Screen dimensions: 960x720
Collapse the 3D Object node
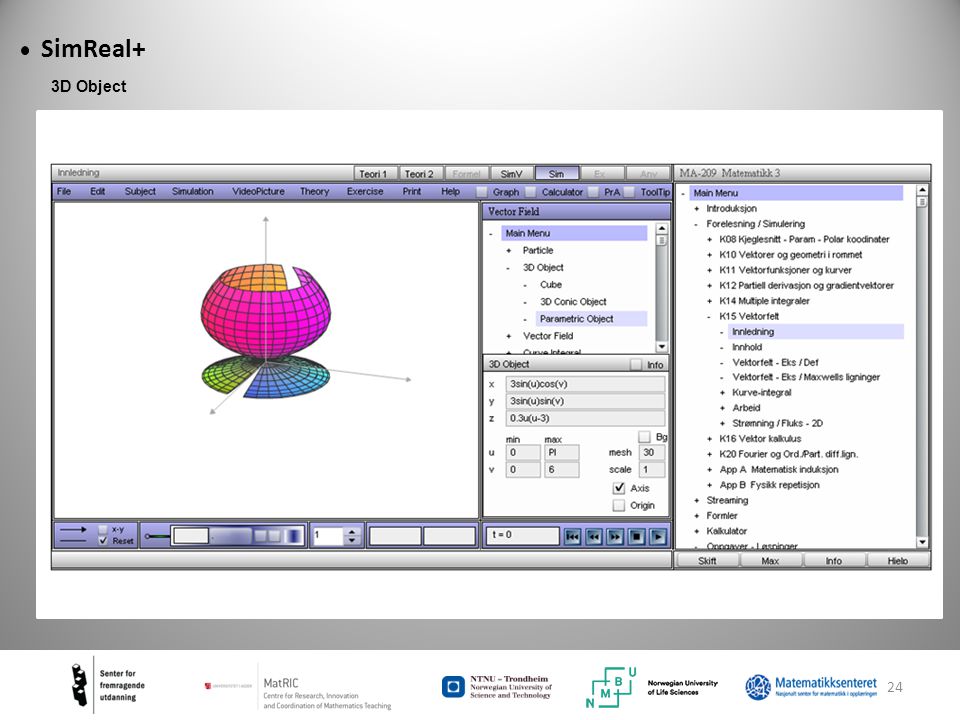coord(509,268)
